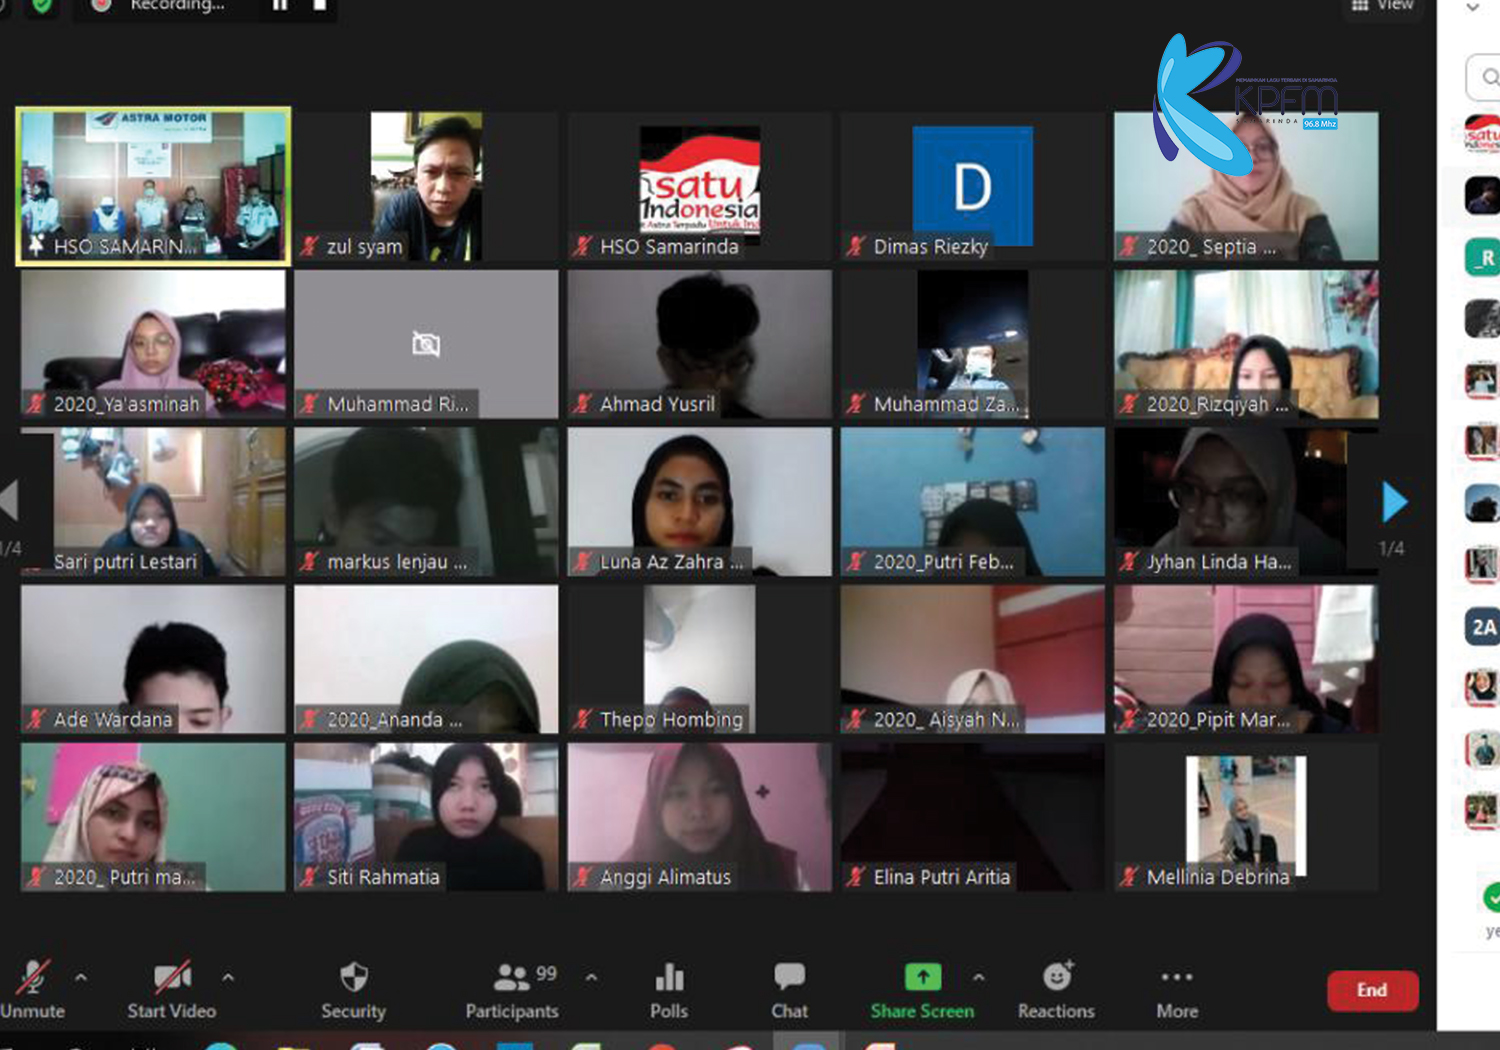This screenshot has width=1500, height=1050.
Task: Select Luna Az Zahra's video tile
Action: (x=700, y=502)
